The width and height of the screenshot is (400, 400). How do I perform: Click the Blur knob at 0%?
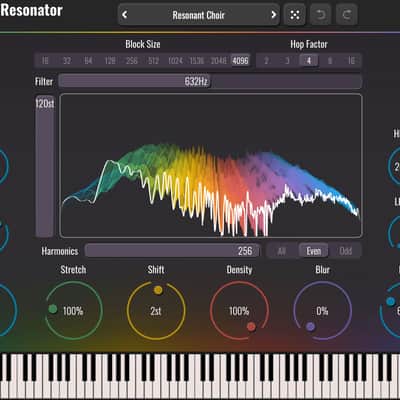pos(322,311)
